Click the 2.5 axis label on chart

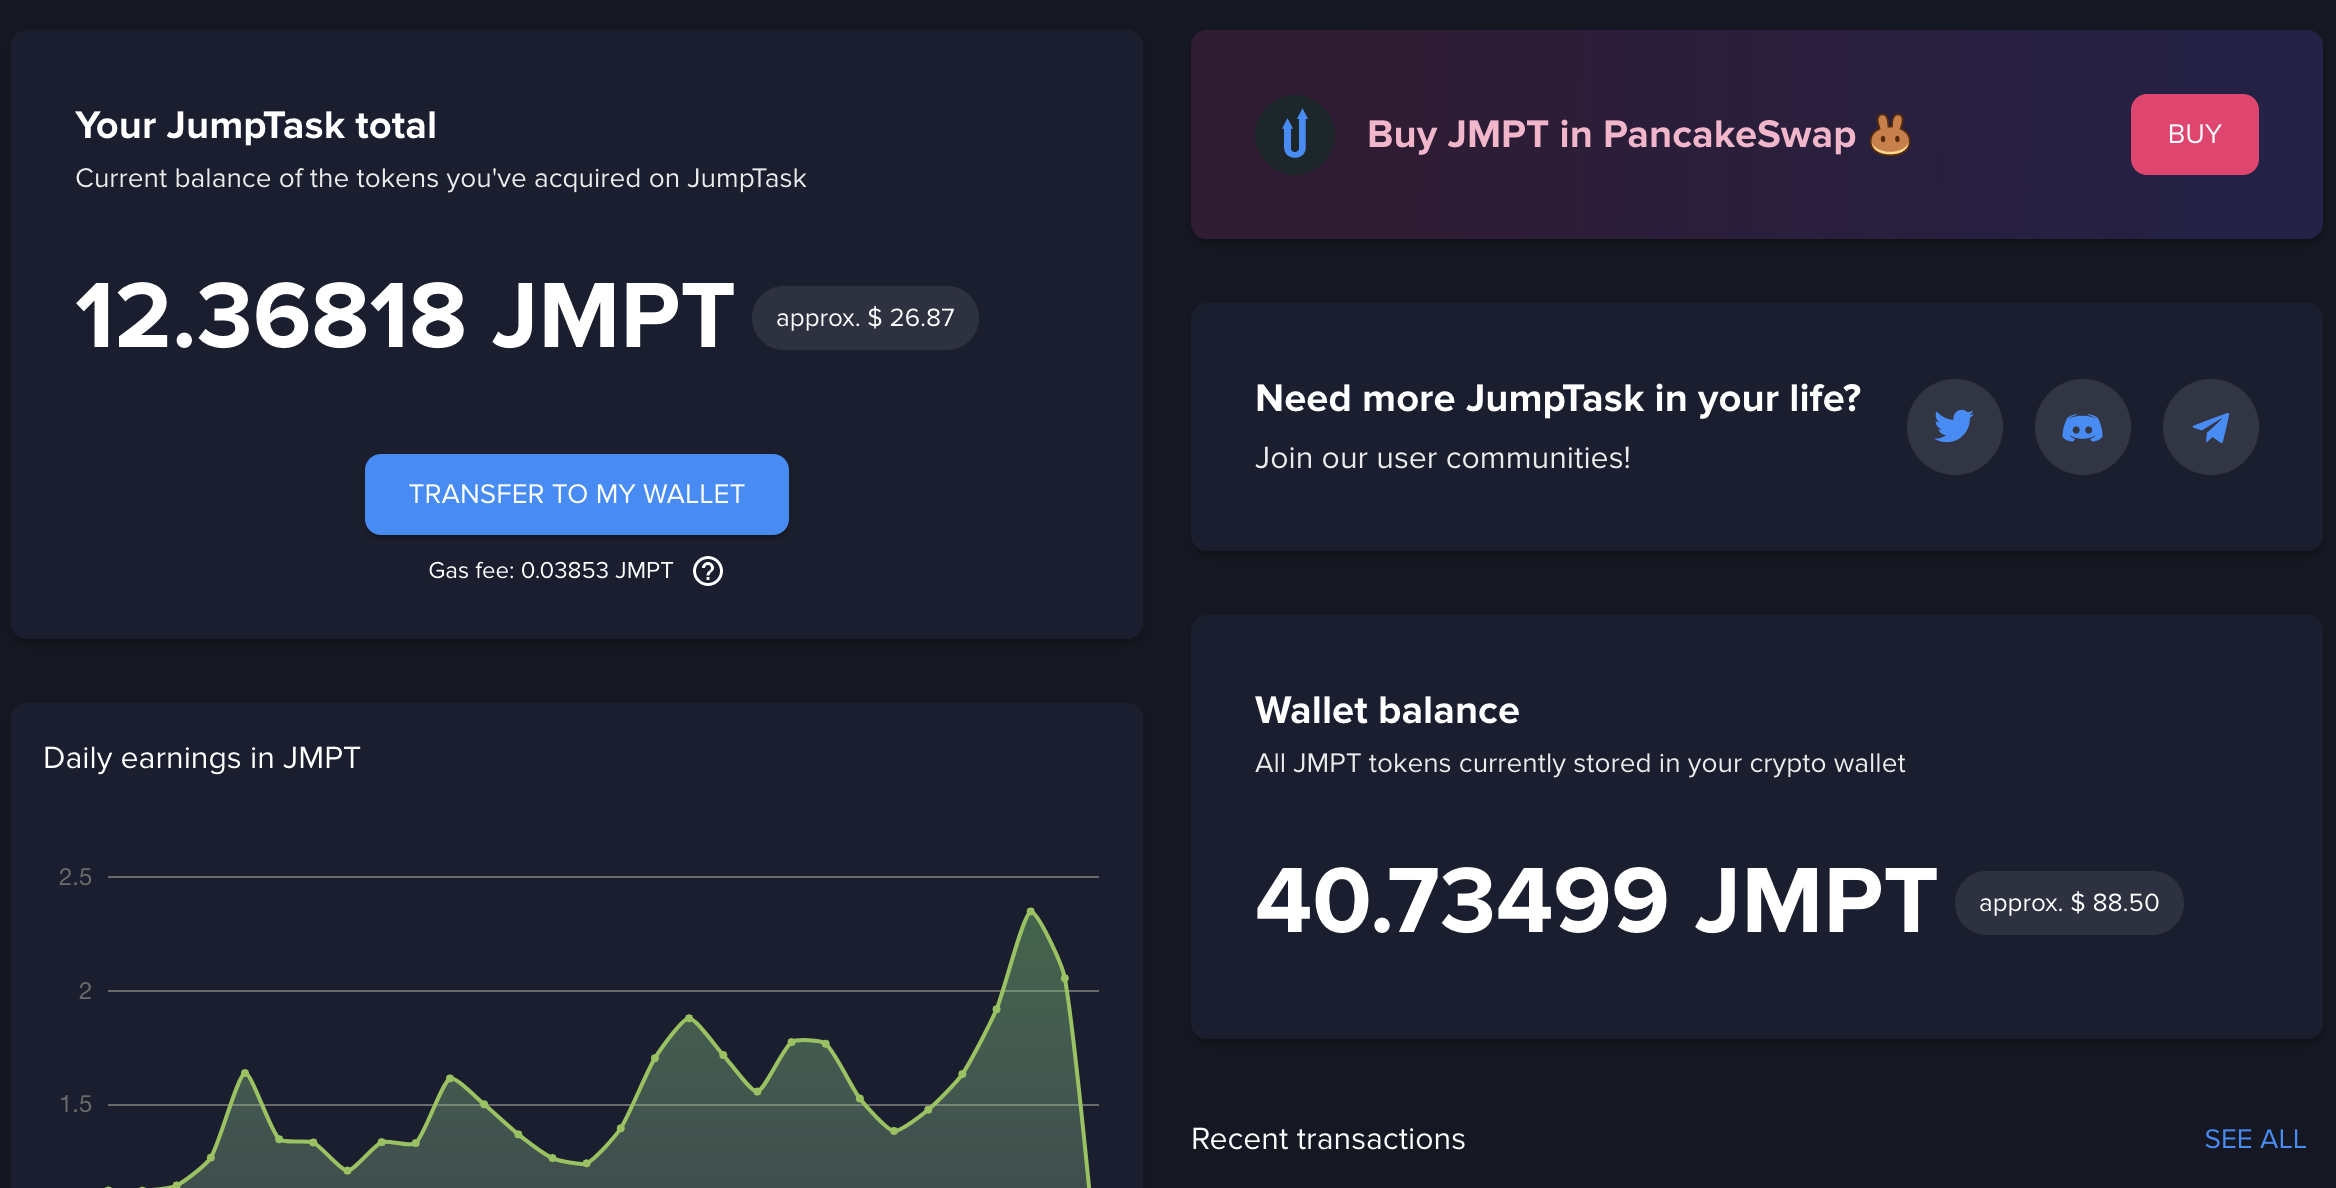click(75, 877)
